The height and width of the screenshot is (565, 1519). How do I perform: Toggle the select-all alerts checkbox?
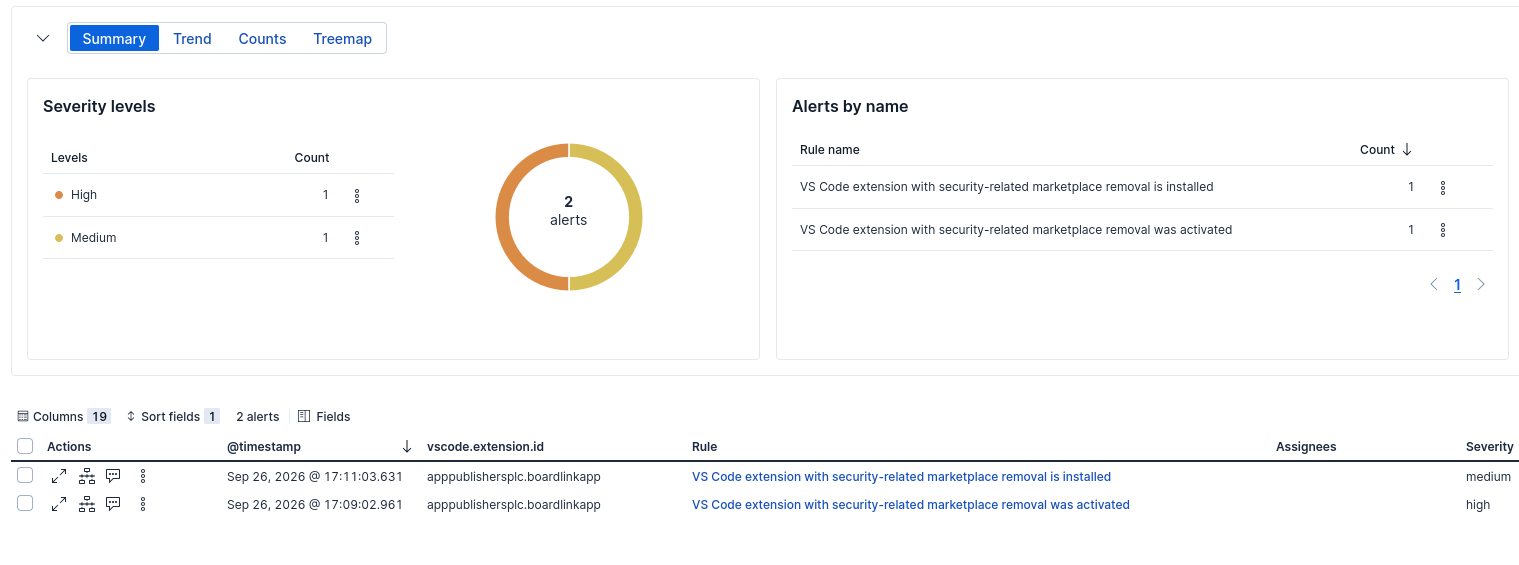coord(25,446)
